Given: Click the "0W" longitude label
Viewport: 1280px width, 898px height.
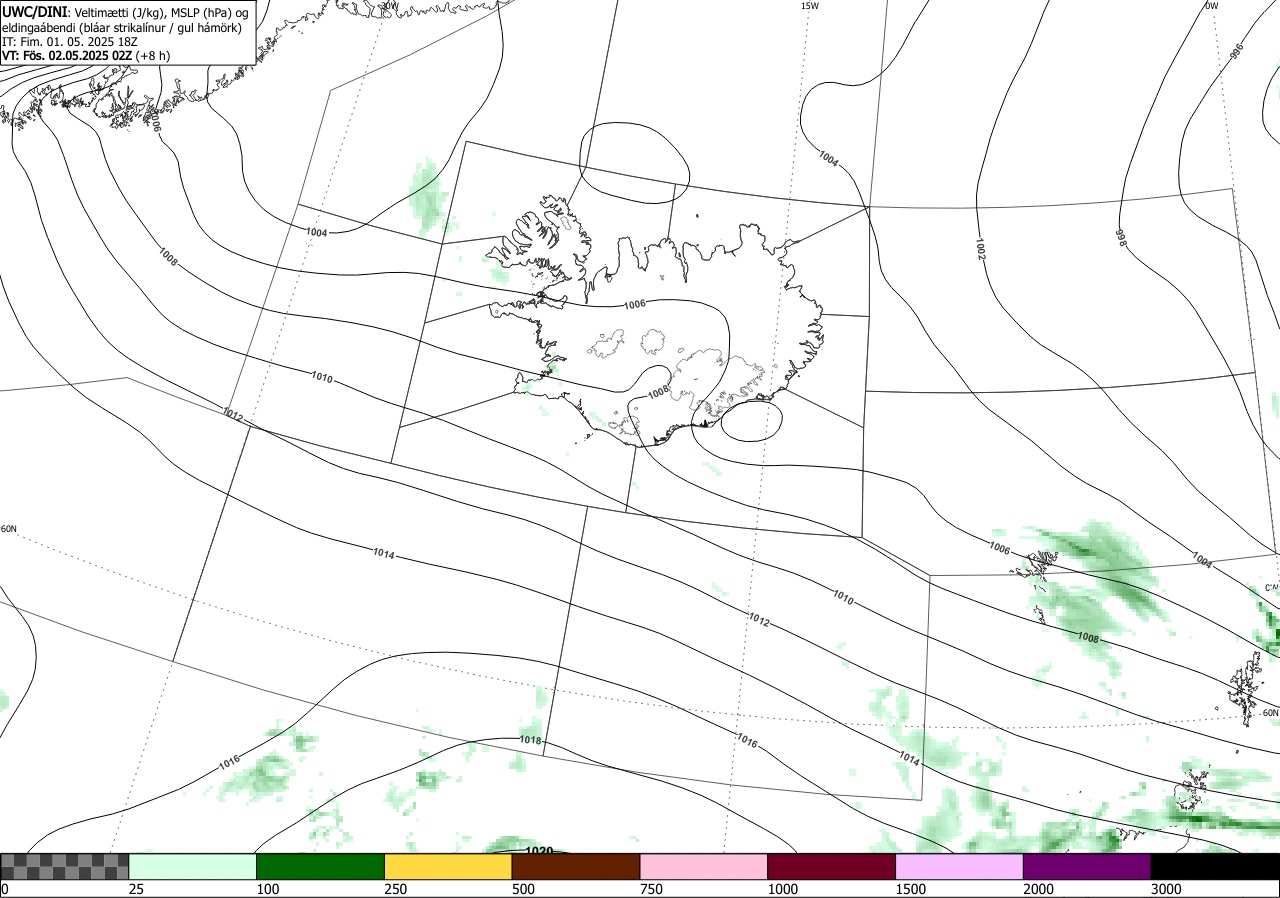Looking at the screenshot, I should pyautogui.click(x=1212, y=6).
